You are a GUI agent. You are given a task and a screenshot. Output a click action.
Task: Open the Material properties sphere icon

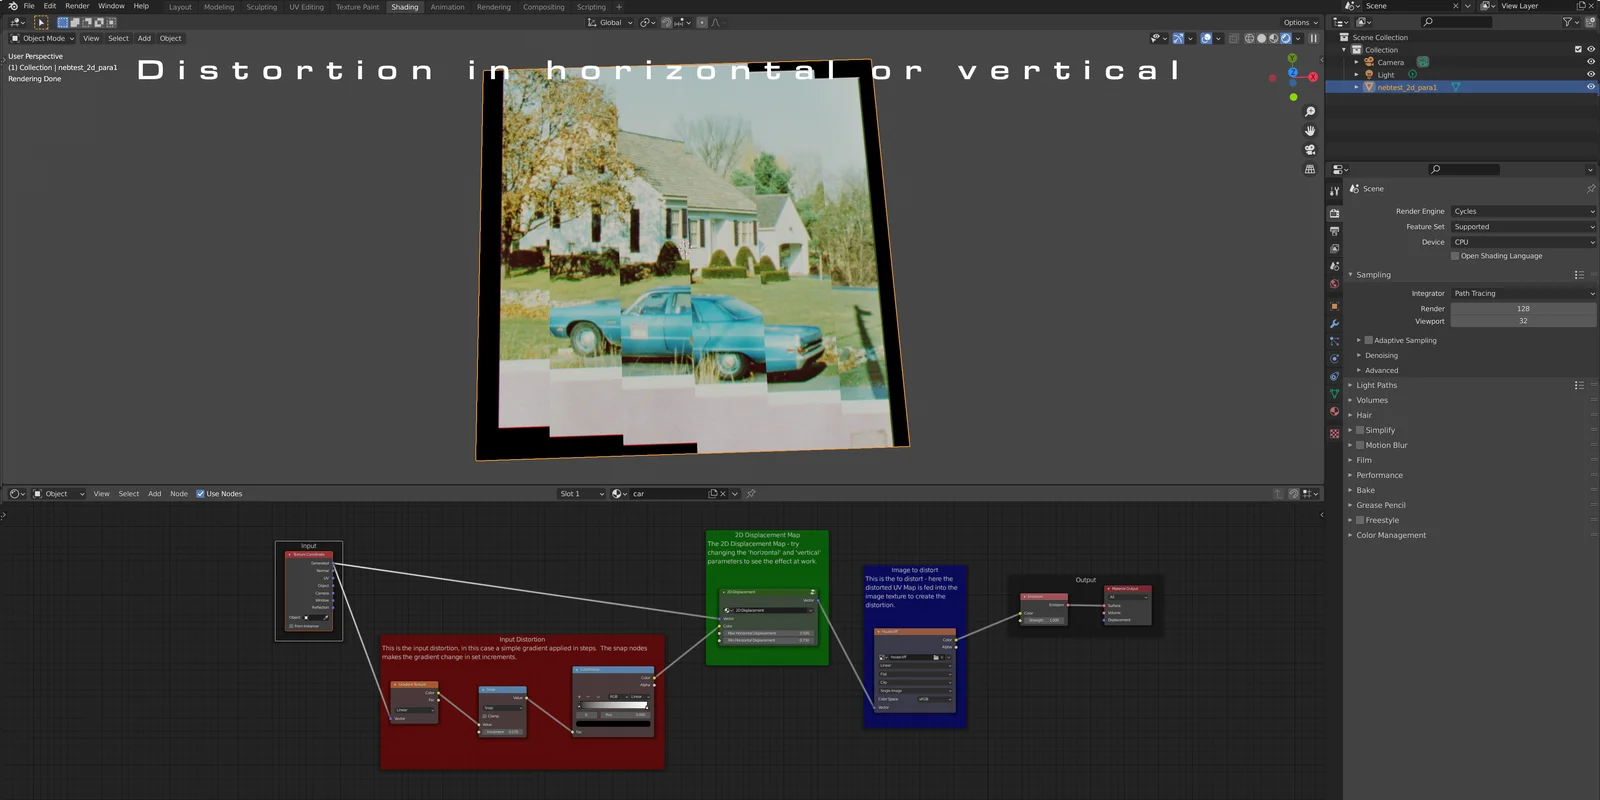[1334, 411]
